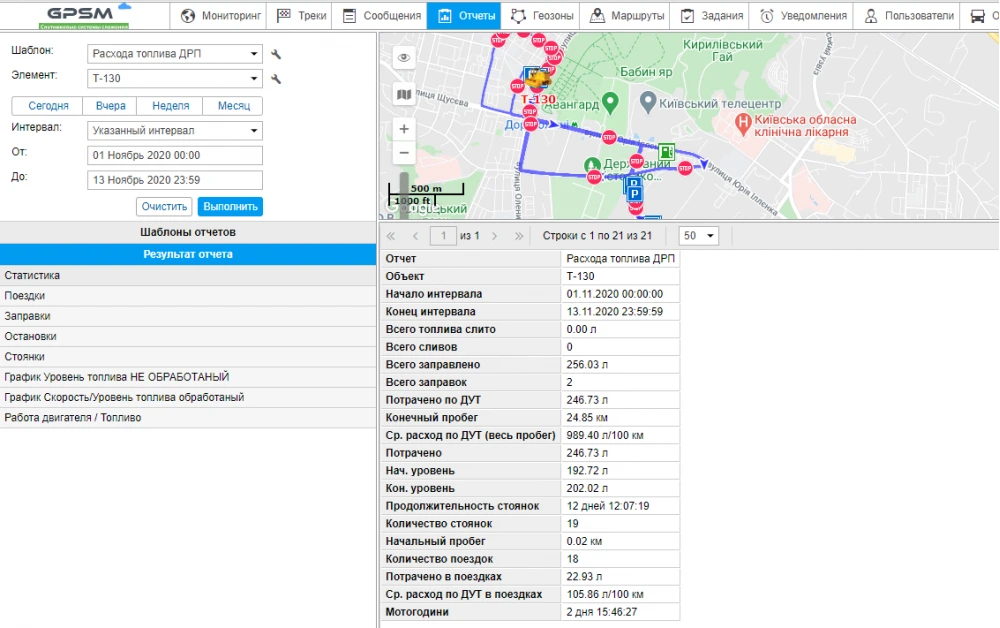Click wrench icon next to Элемент dropdown
Image resolution: width=1000 pixels, height=628 pixels.
[x=276, y=78]
